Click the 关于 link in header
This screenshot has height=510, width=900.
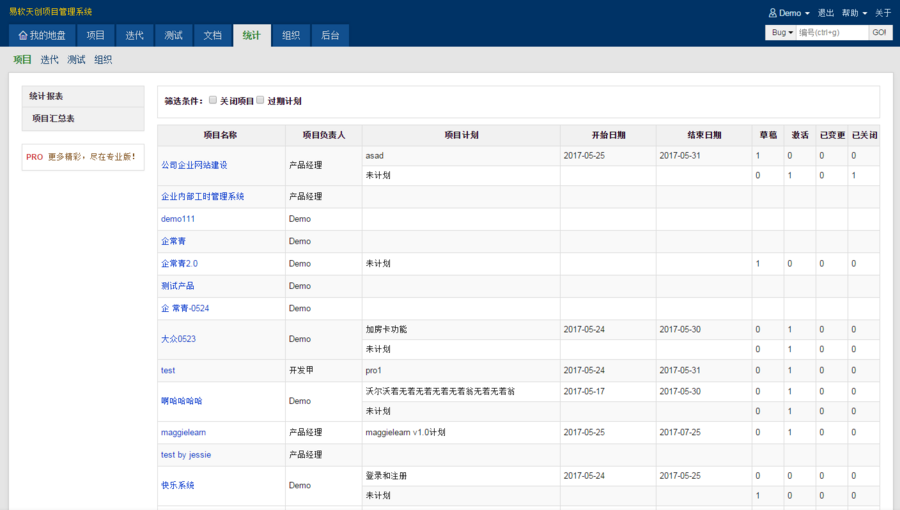click(x=883, y=13)
